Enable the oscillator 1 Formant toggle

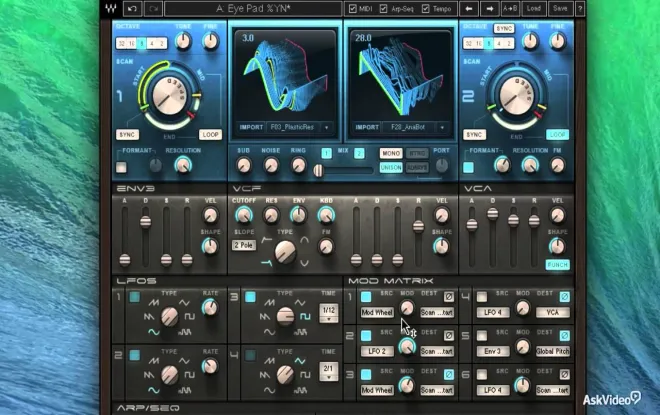[x=121, y=167]
